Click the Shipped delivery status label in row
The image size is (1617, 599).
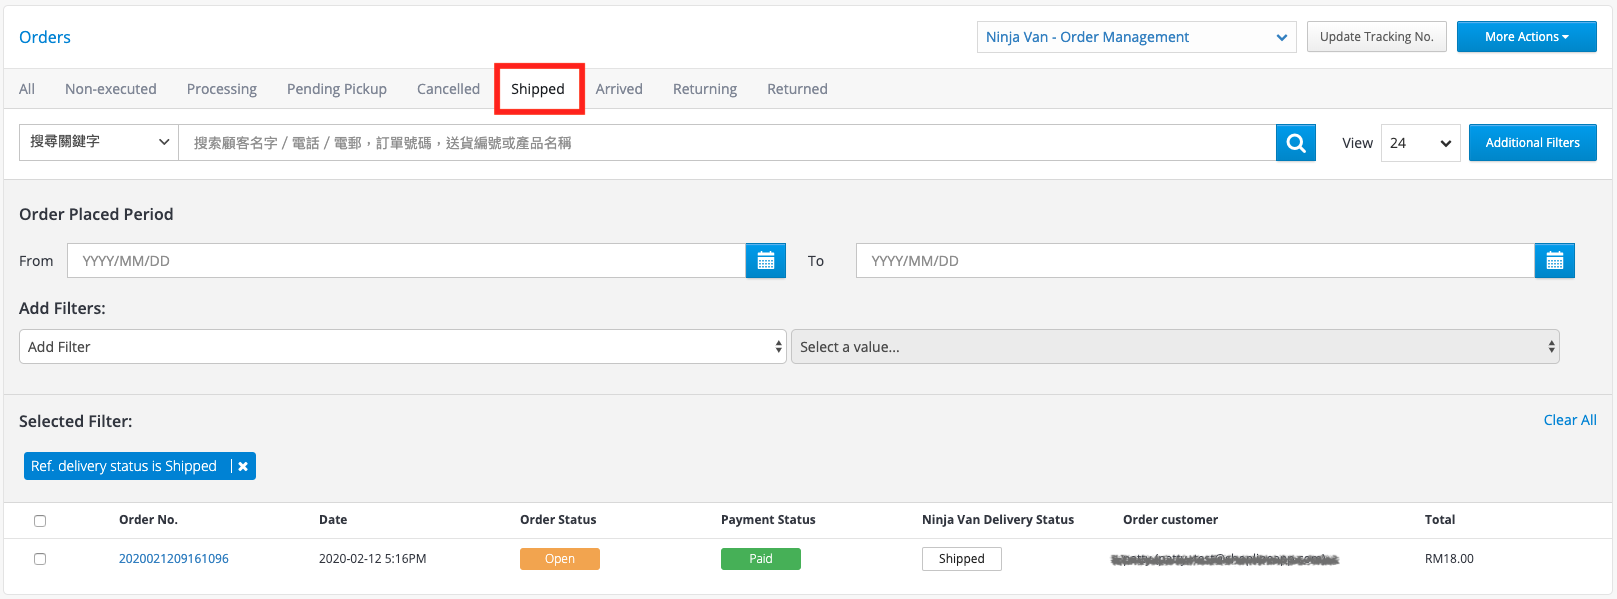pyautogui.click(x=962, y=559)
